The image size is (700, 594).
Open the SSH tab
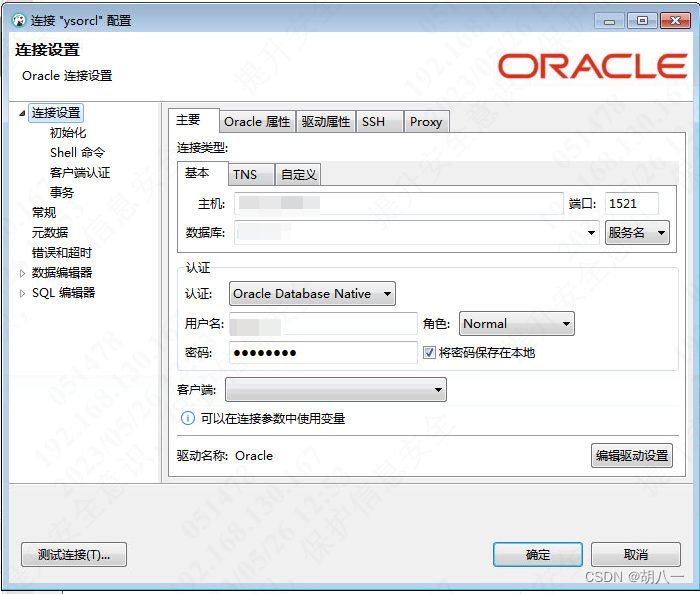379,121
